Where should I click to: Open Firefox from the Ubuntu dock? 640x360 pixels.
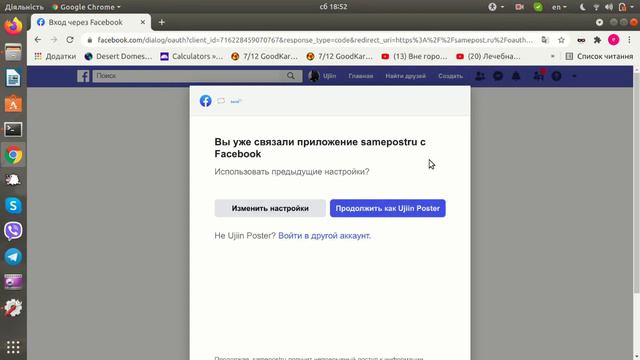[x=13, y=27]
